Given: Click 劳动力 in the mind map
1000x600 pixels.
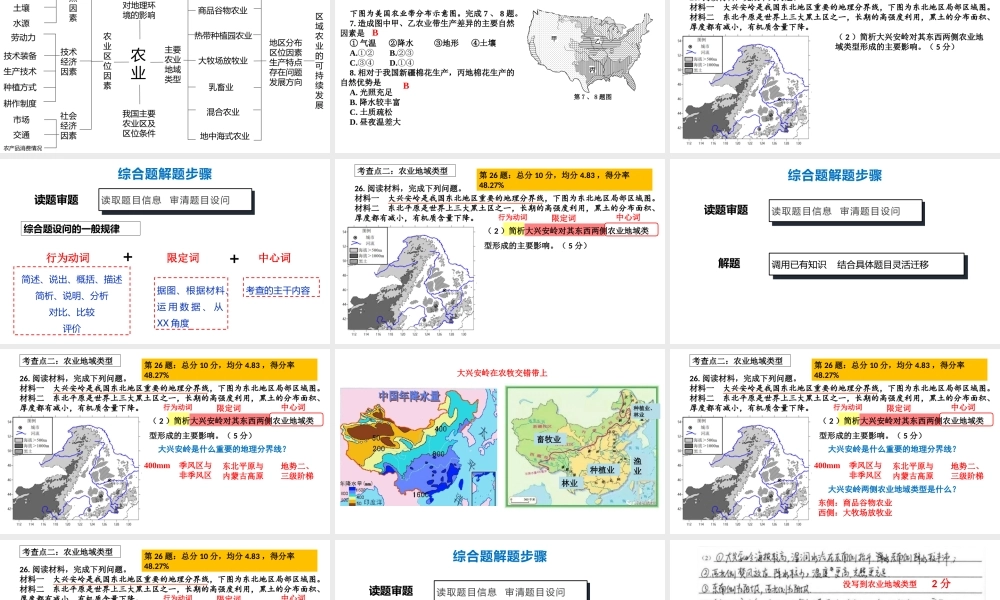Looking at the screenshot, I should 24,38.
